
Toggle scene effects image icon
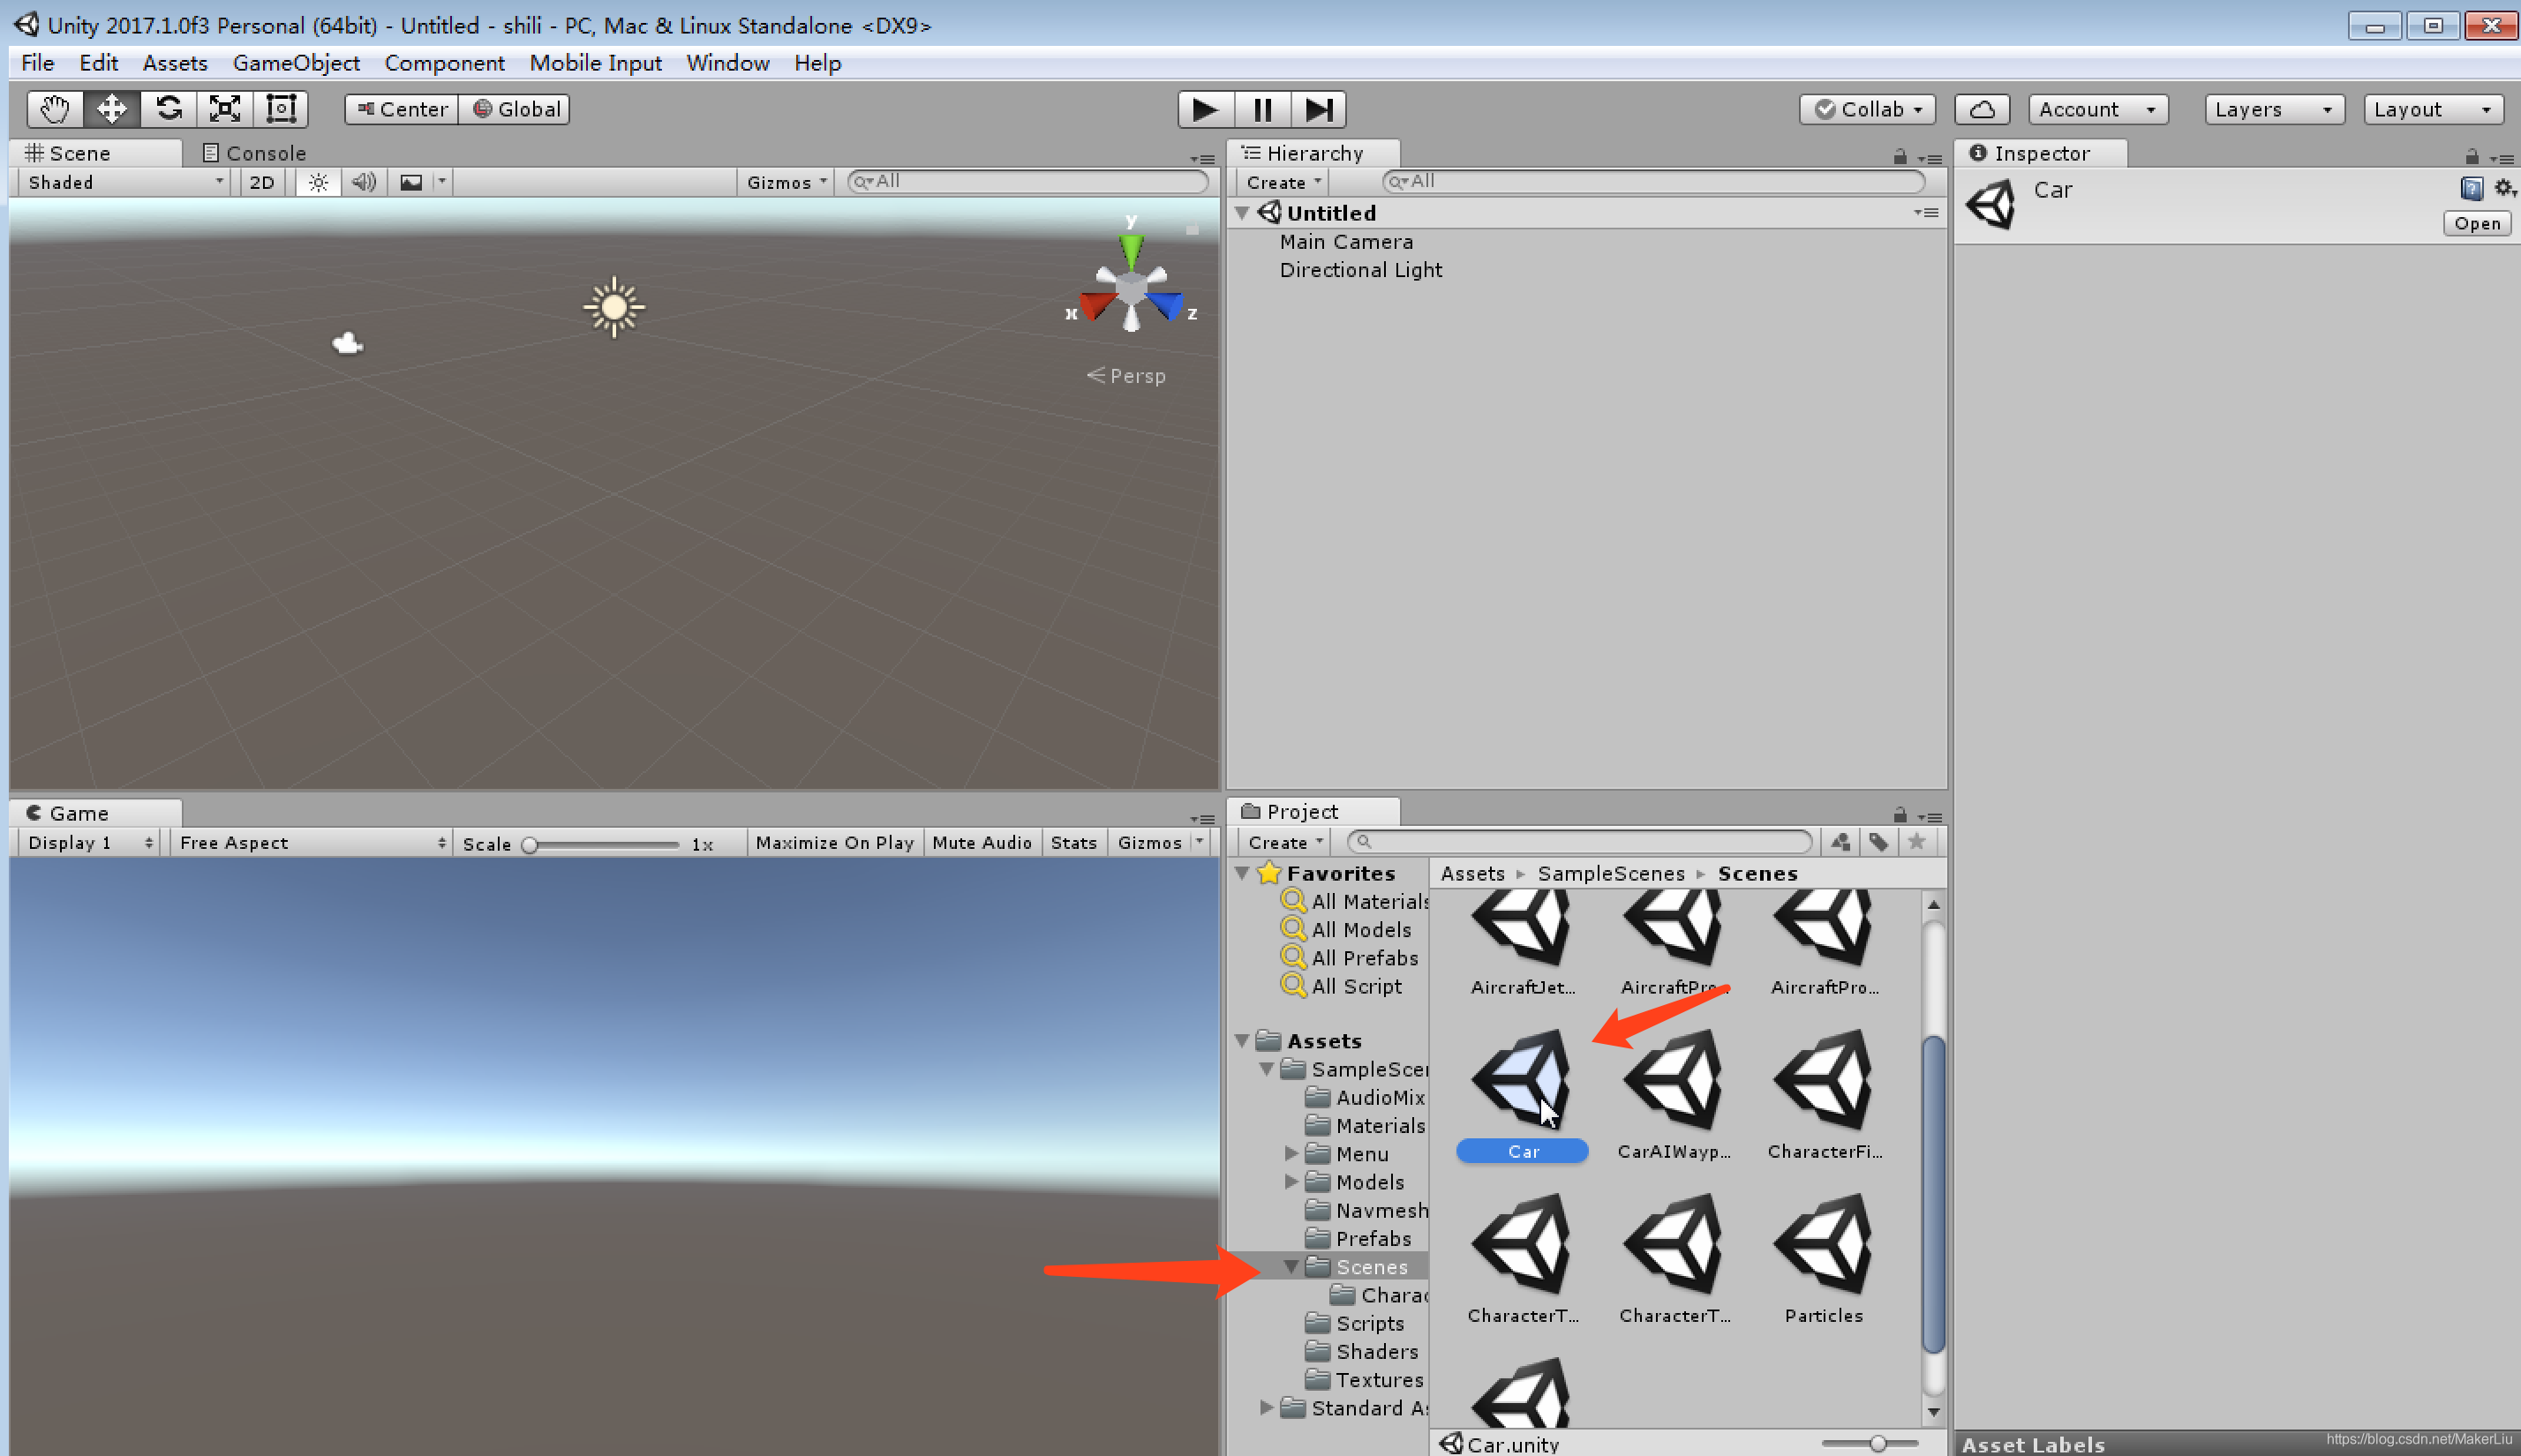coord(411,182)
